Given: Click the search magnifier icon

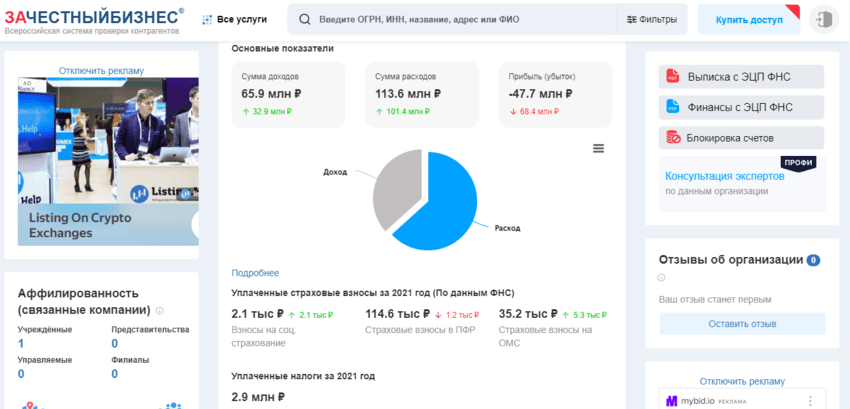Looking at the screenshot, I should point(305,20).
